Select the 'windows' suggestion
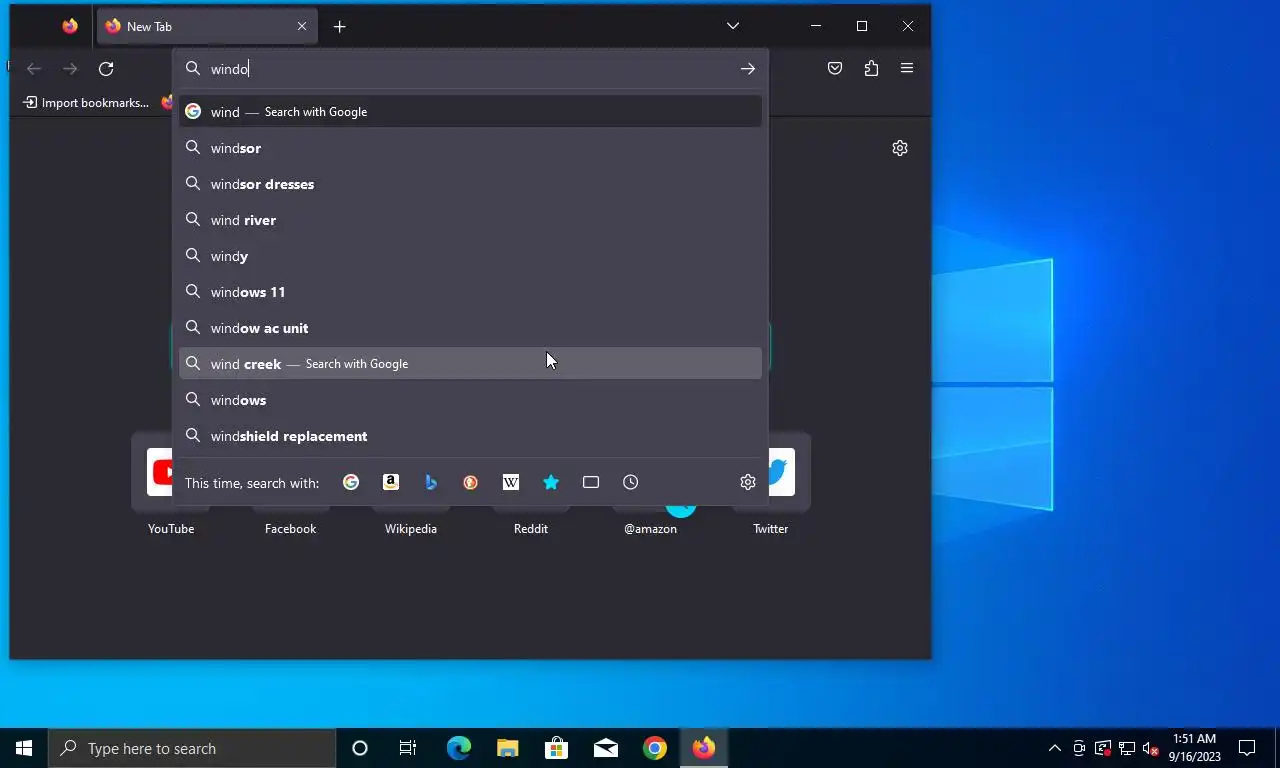Viewport: 1280px width, 768px height. (470, 400)
